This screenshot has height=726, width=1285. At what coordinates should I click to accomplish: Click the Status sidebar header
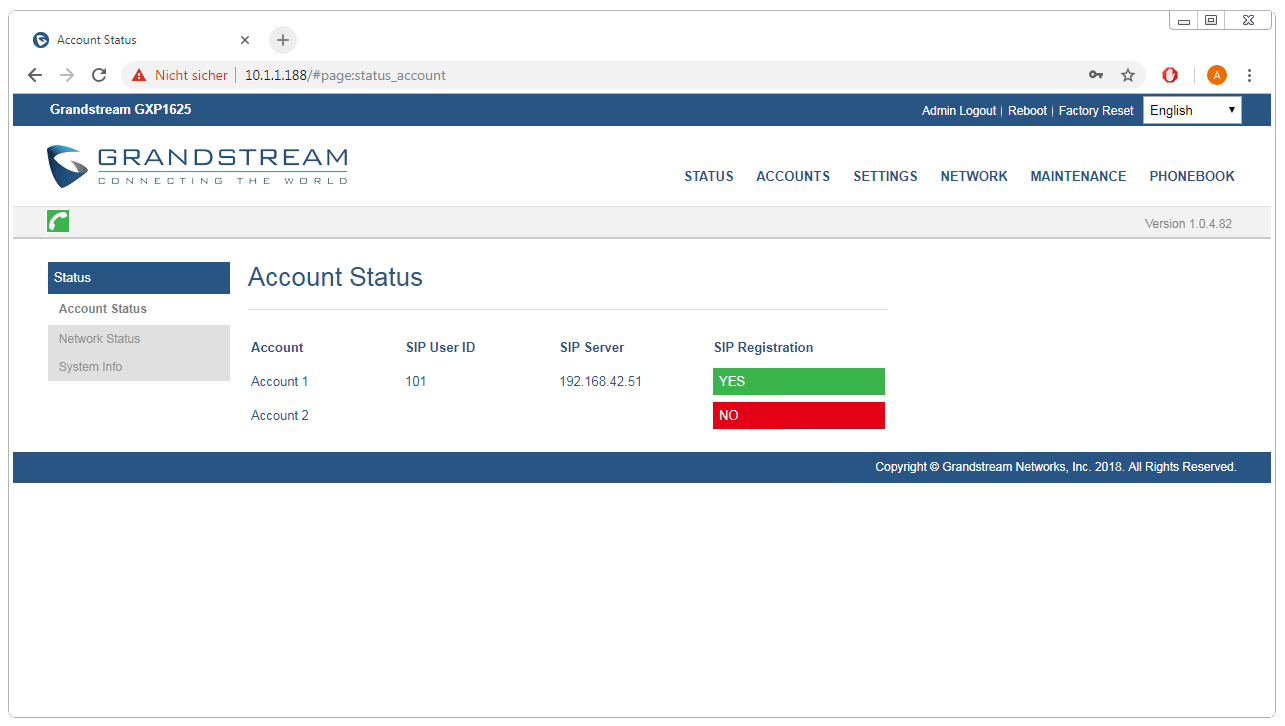[139, 278]
